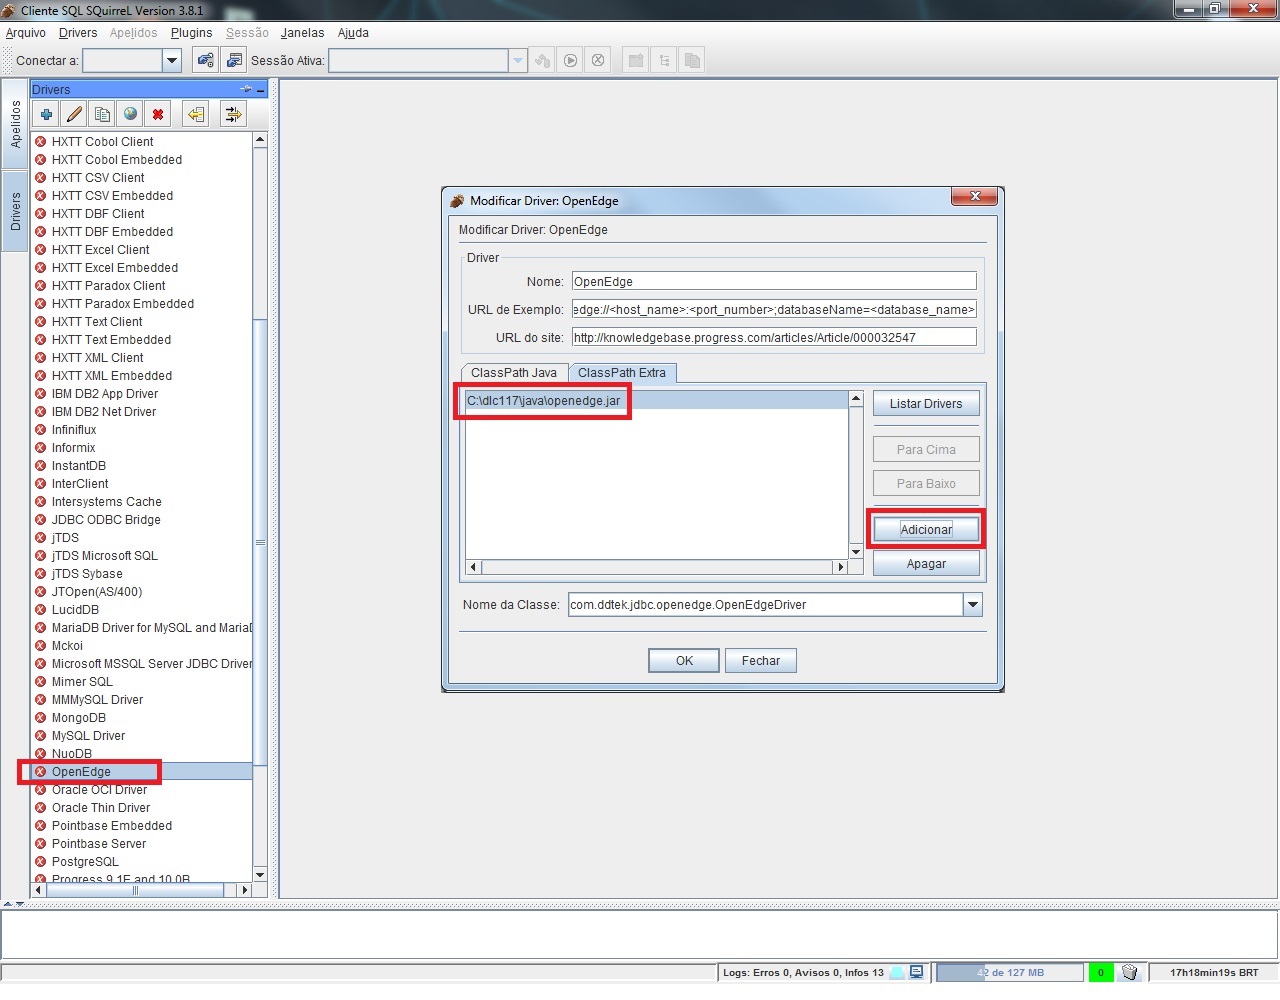
Task: Select the vertical Apelidos side tab
Action: coord(15,124)
